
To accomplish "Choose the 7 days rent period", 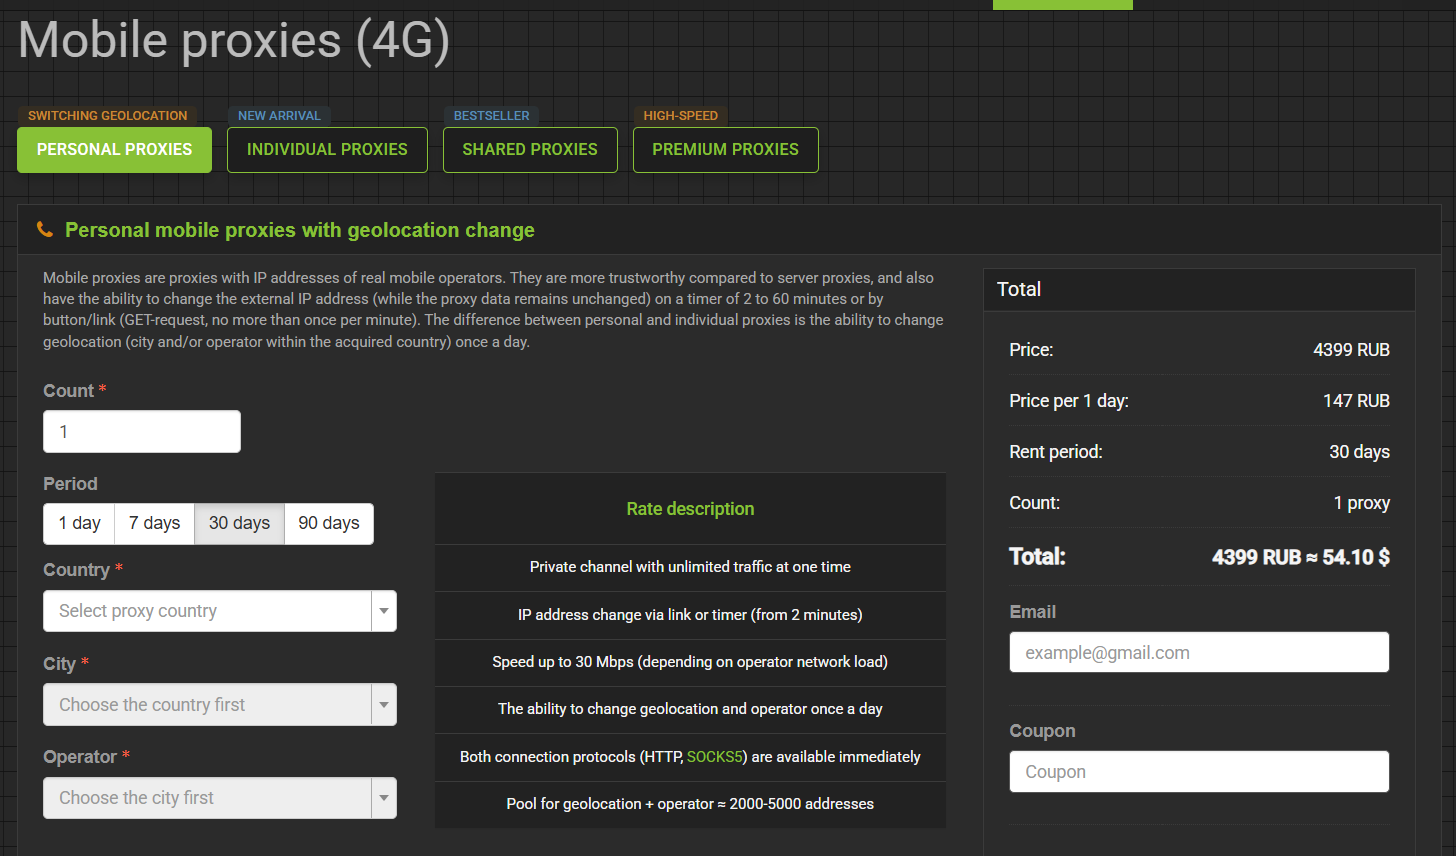I will click(x=155, y=523).
